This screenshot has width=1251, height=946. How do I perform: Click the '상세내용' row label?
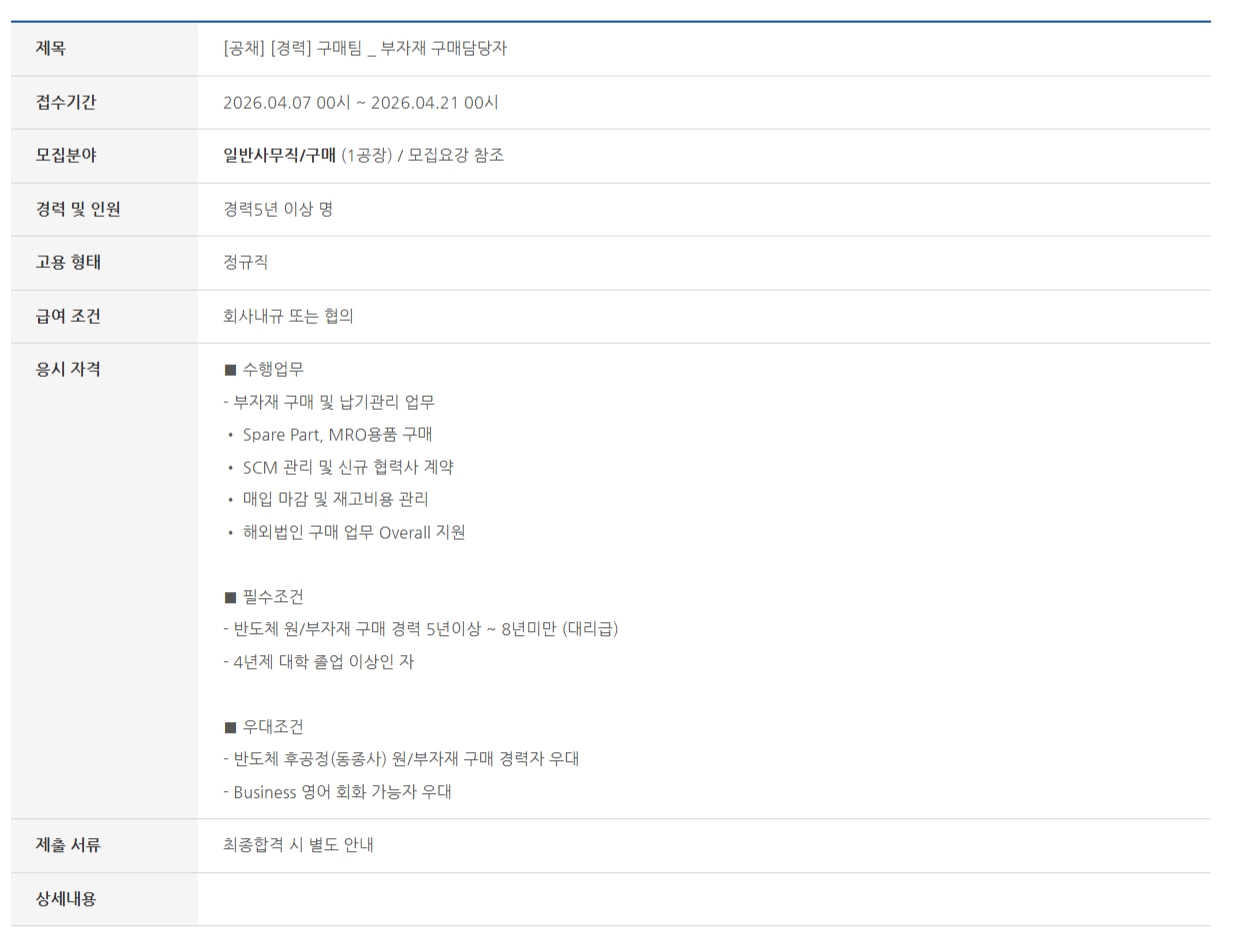point(66,899)
